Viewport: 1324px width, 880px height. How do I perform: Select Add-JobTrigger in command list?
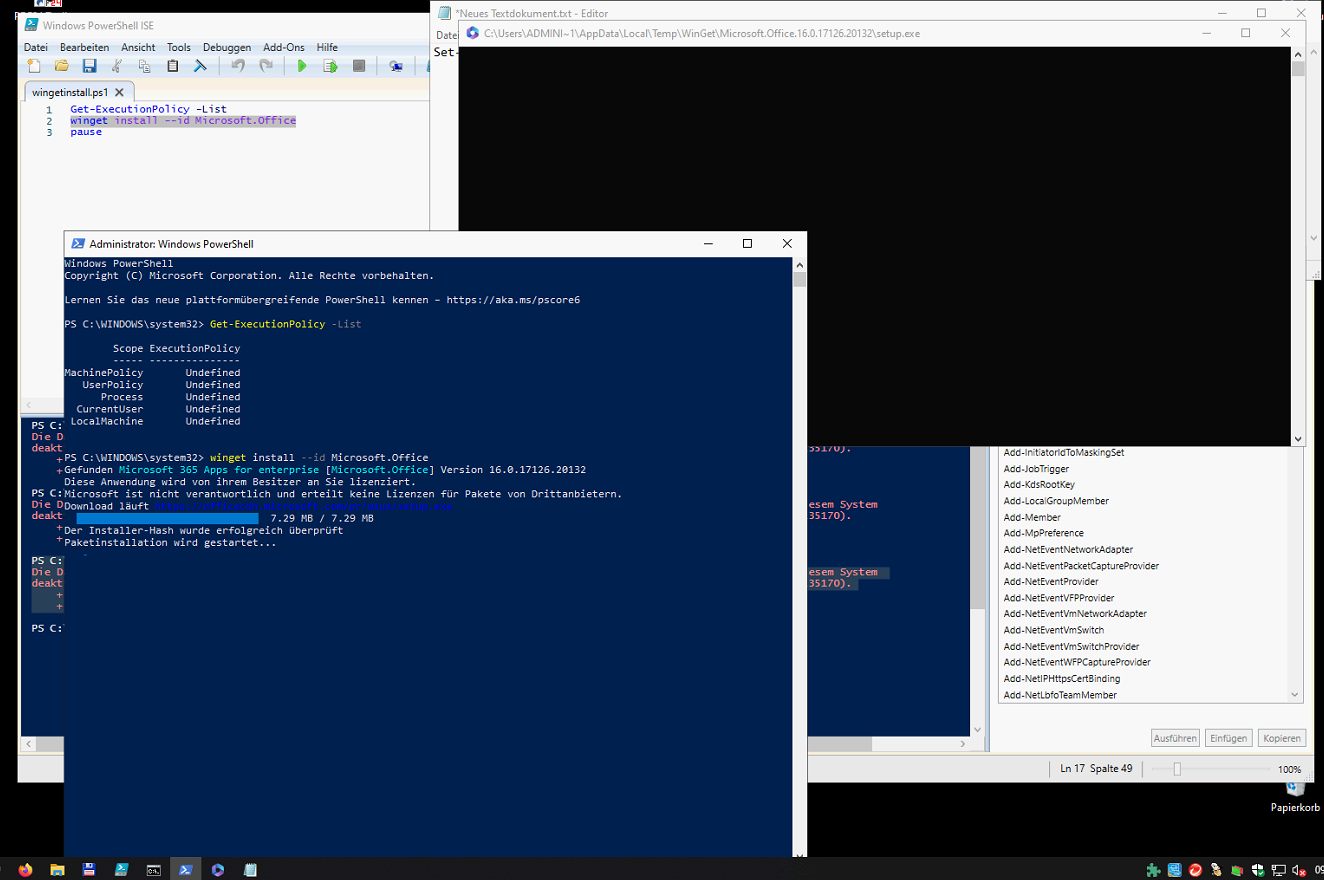(x=1036, y=468)
